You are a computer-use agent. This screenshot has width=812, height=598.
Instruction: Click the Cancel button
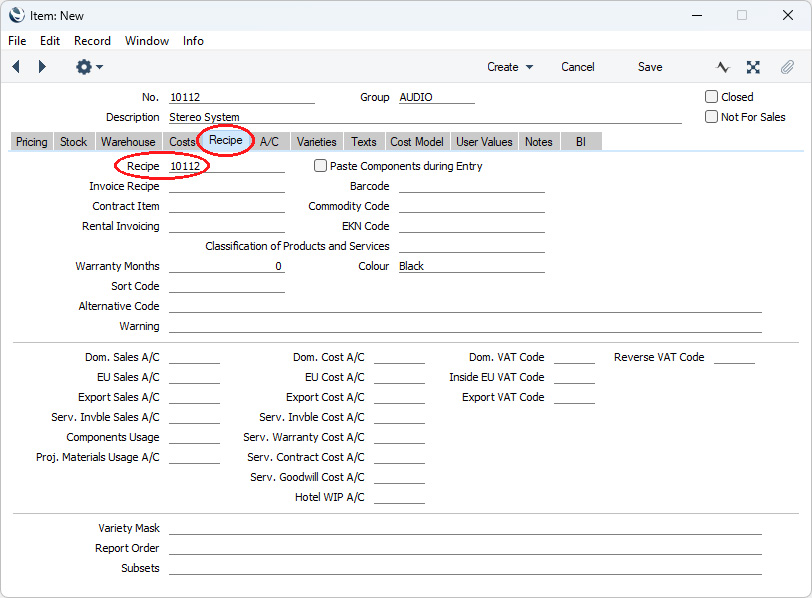click(x=577, y=67)
